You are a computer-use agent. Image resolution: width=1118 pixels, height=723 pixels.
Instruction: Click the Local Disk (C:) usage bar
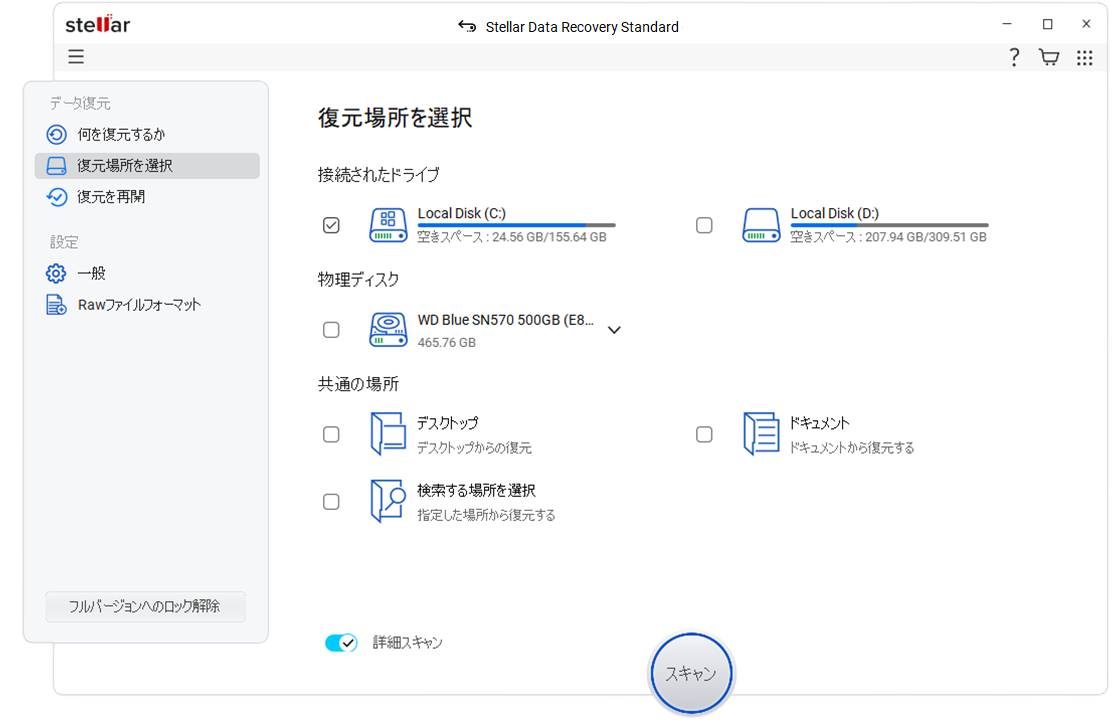coord(516,225)
